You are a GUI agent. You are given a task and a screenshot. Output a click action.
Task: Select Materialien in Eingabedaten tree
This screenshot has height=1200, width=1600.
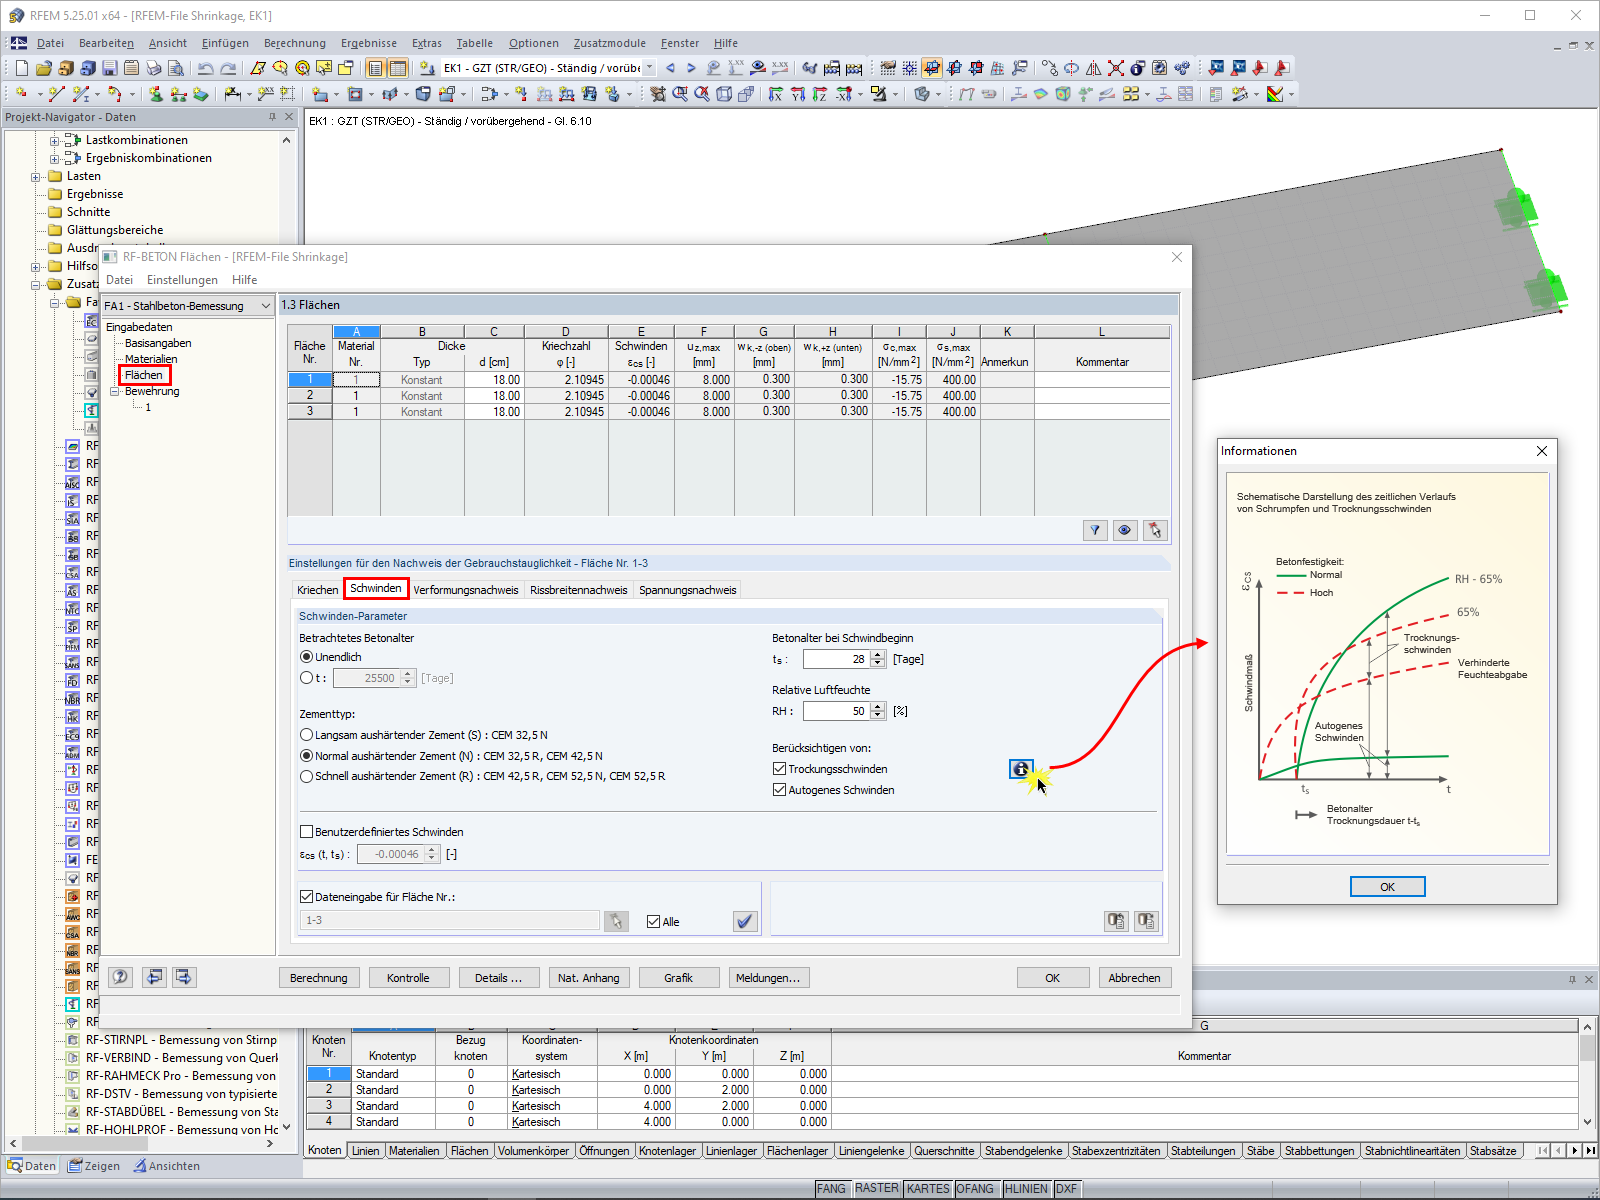[151, 359]
